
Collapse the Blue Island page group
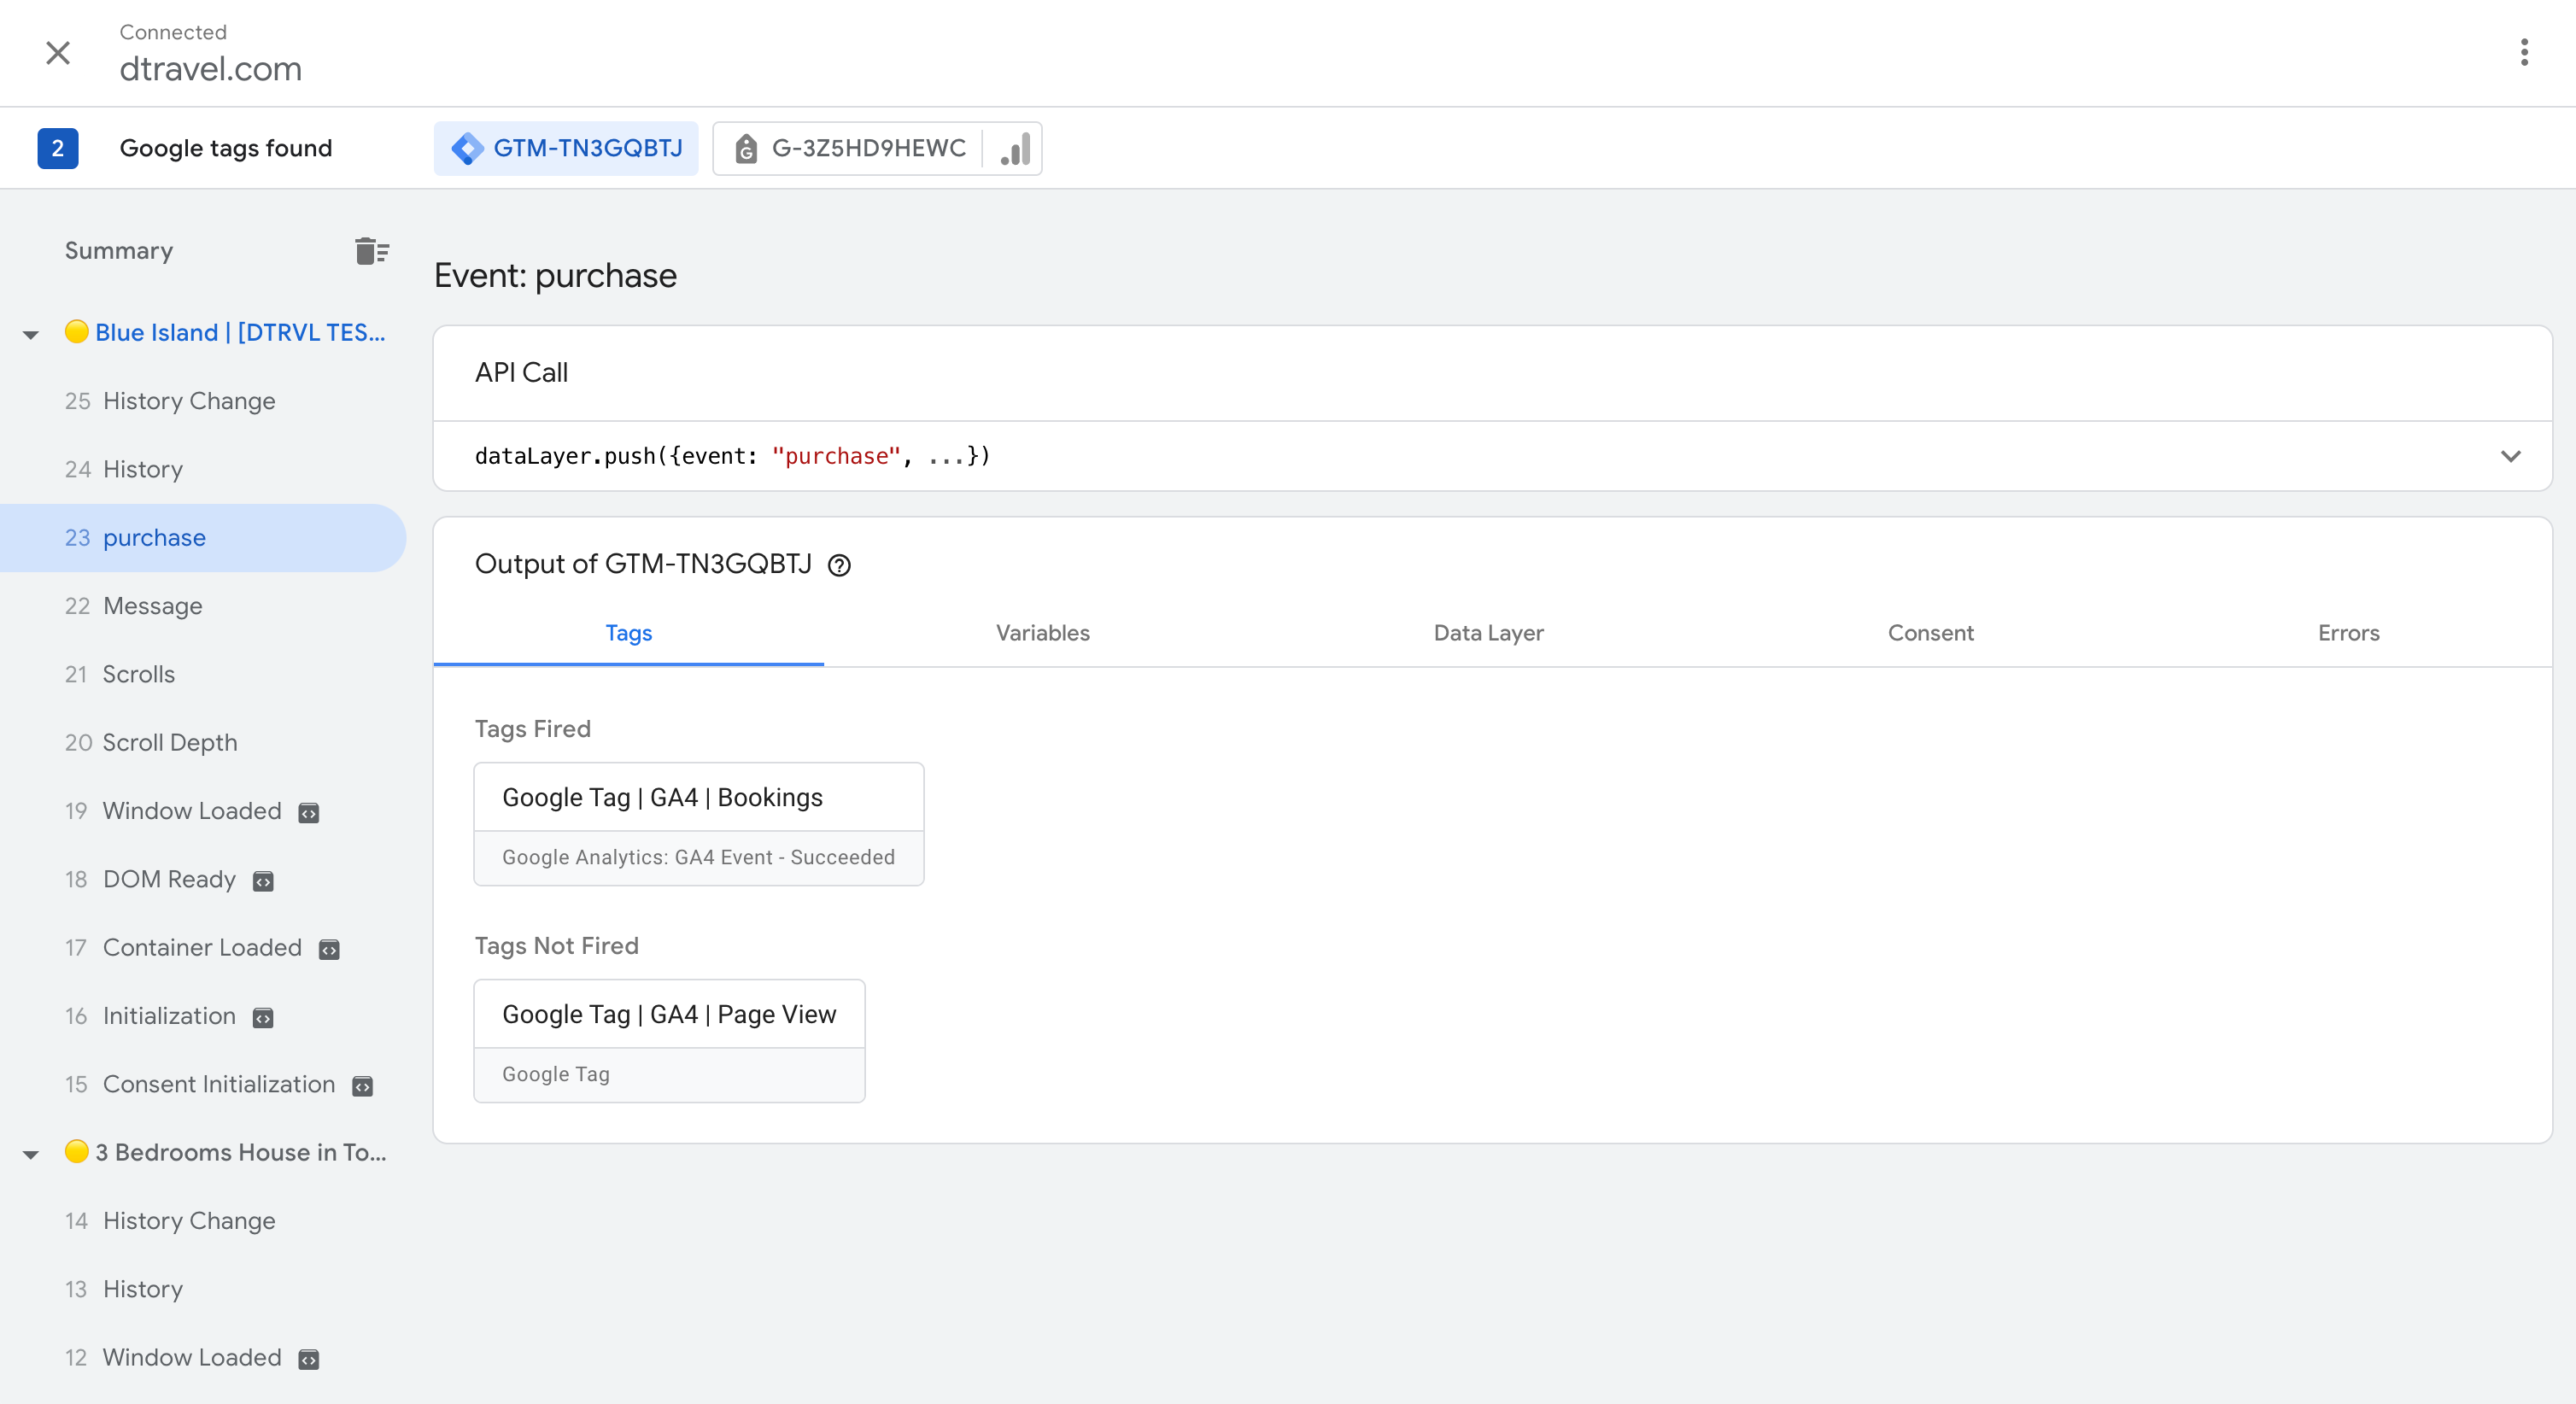pyautogui.click(x=31, y=334)
